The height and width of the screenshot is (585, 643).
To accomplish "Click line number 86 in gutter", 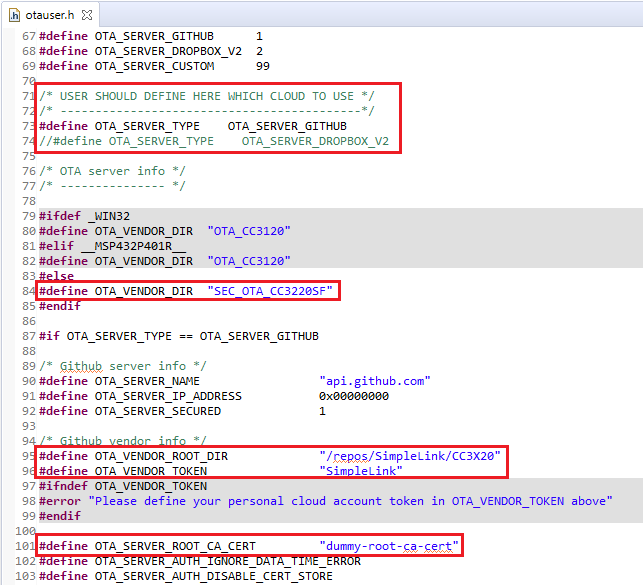I will coord(29,321).
